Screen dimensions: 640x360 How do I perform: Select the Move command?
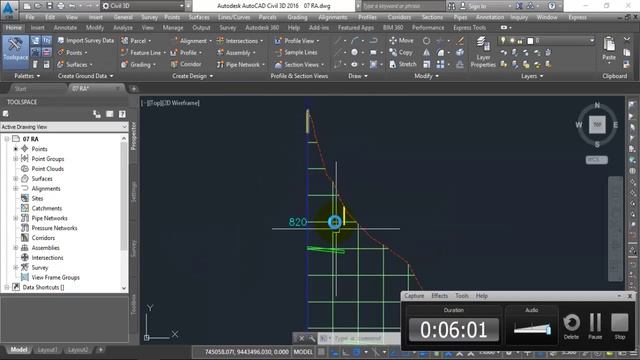pos(401,40)
